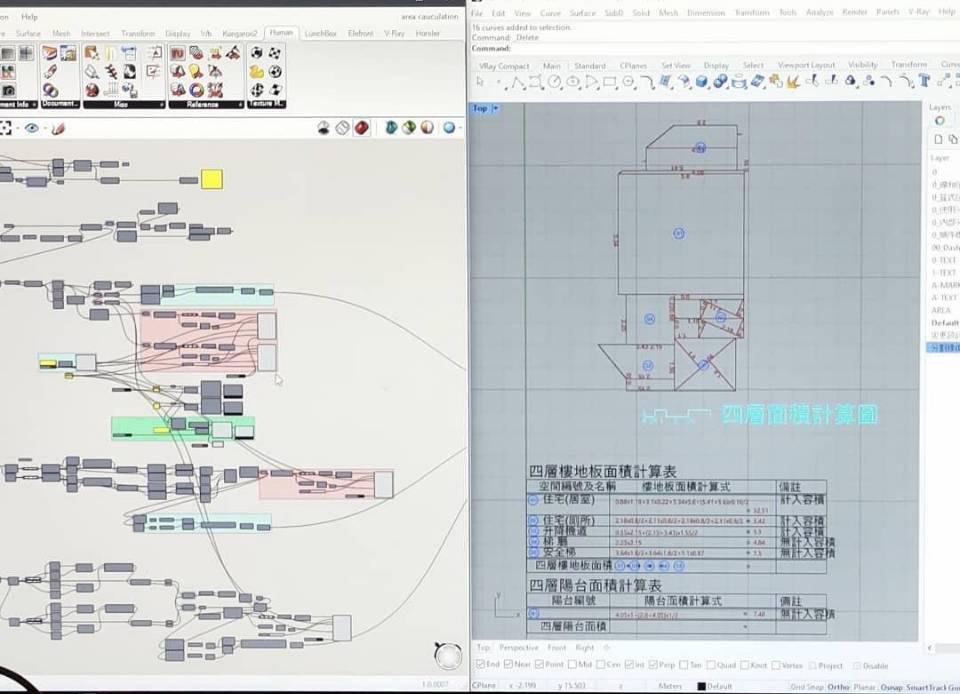Toggle the End osnap checkbox
Image resolution: width=960 pixels, height=694 pixels.
[x=481, y=665]
